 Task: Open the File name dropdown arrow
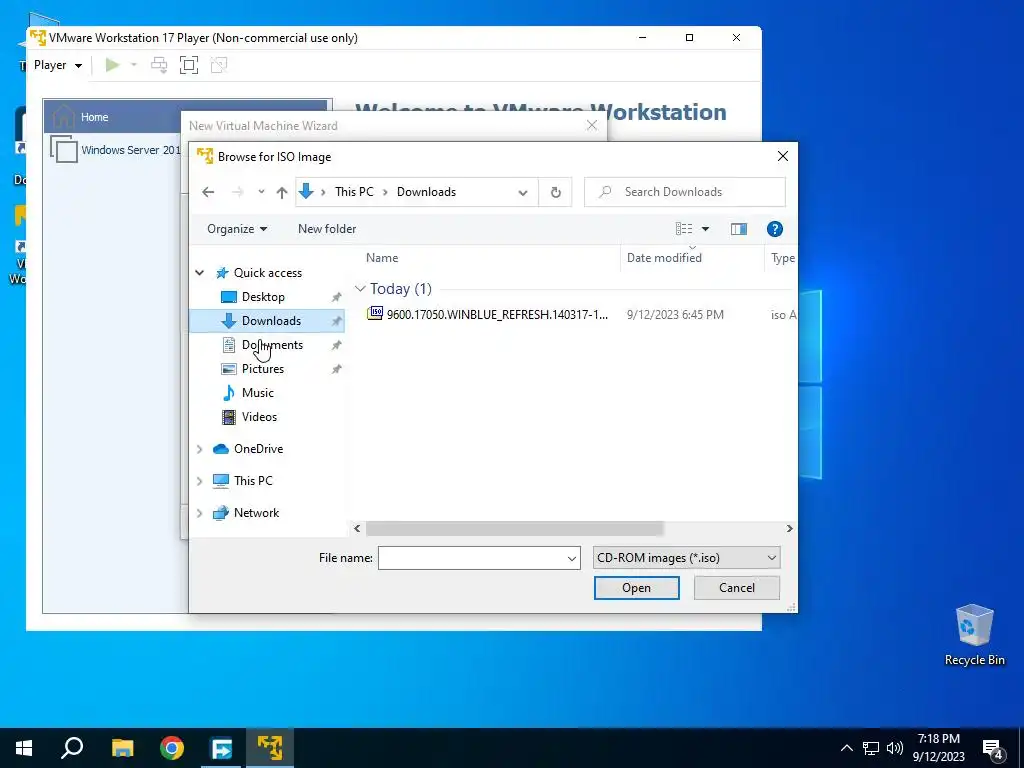[571, 558]
